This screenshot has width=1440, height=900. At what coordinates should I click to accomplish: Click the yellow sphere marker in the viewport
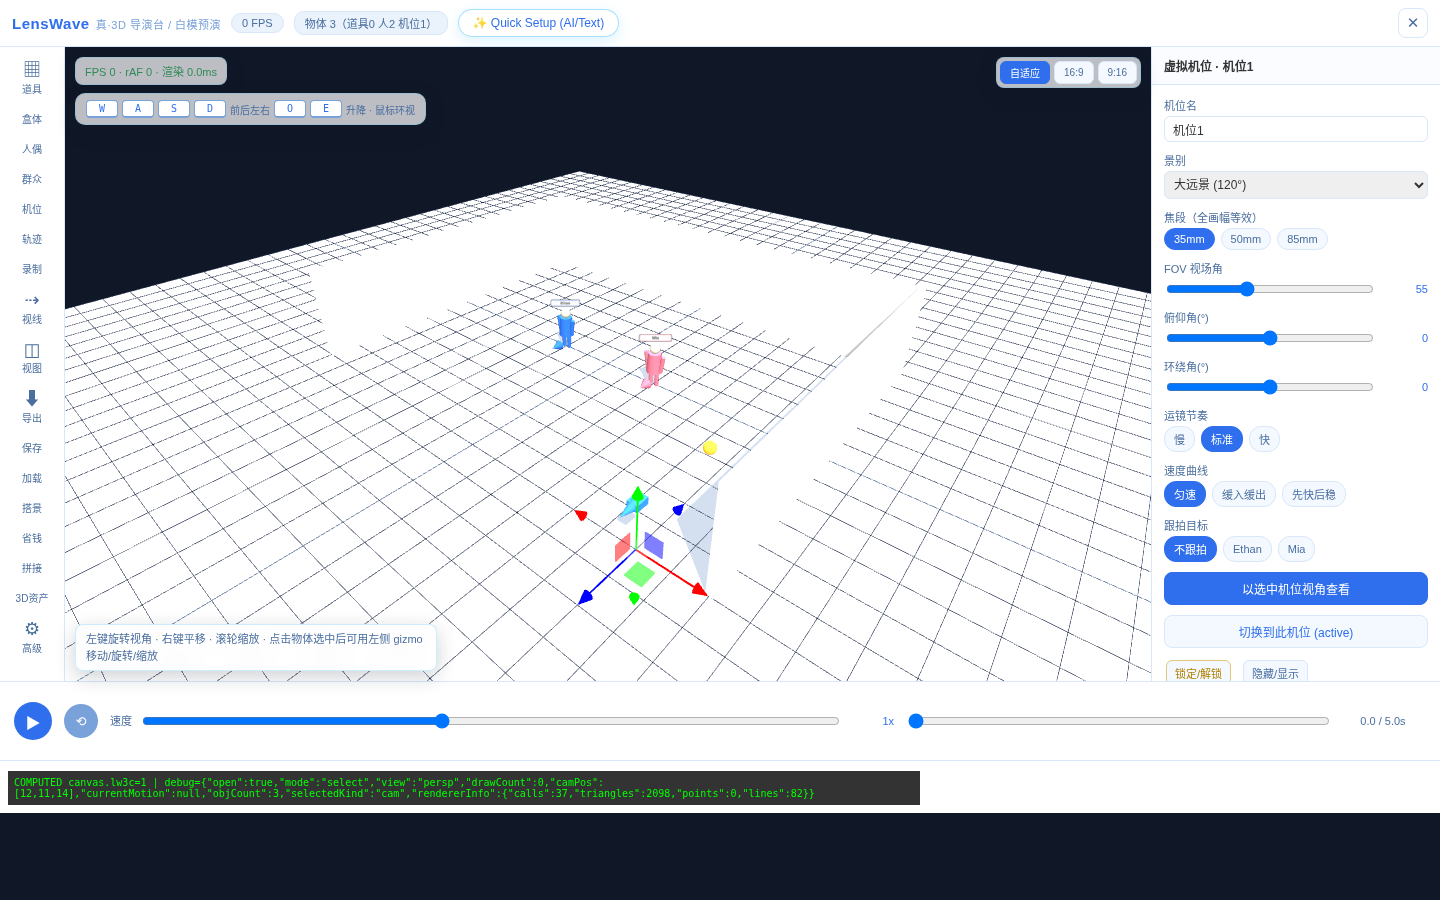tap(710, 448)
